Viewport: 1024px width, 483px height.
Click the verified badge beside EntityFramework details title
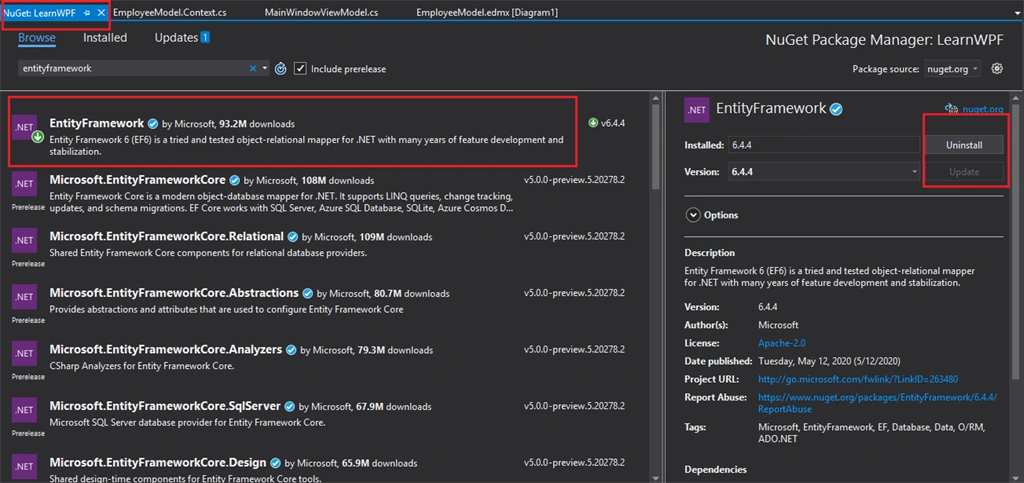[836, 110]
